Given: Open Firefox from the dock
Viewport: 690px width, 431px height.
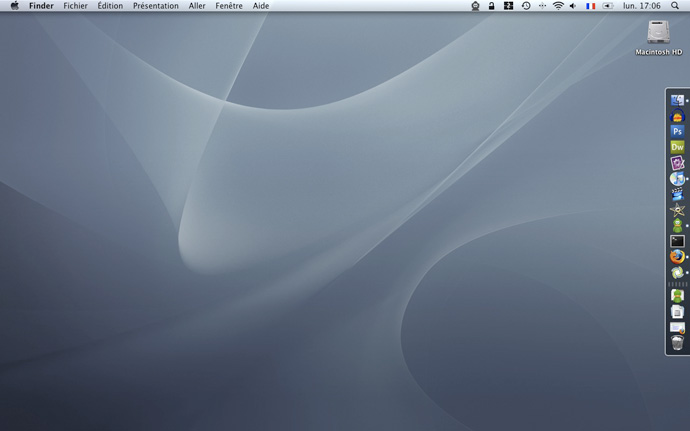Looking at the screenshot, I should click(x=677, y=257).
